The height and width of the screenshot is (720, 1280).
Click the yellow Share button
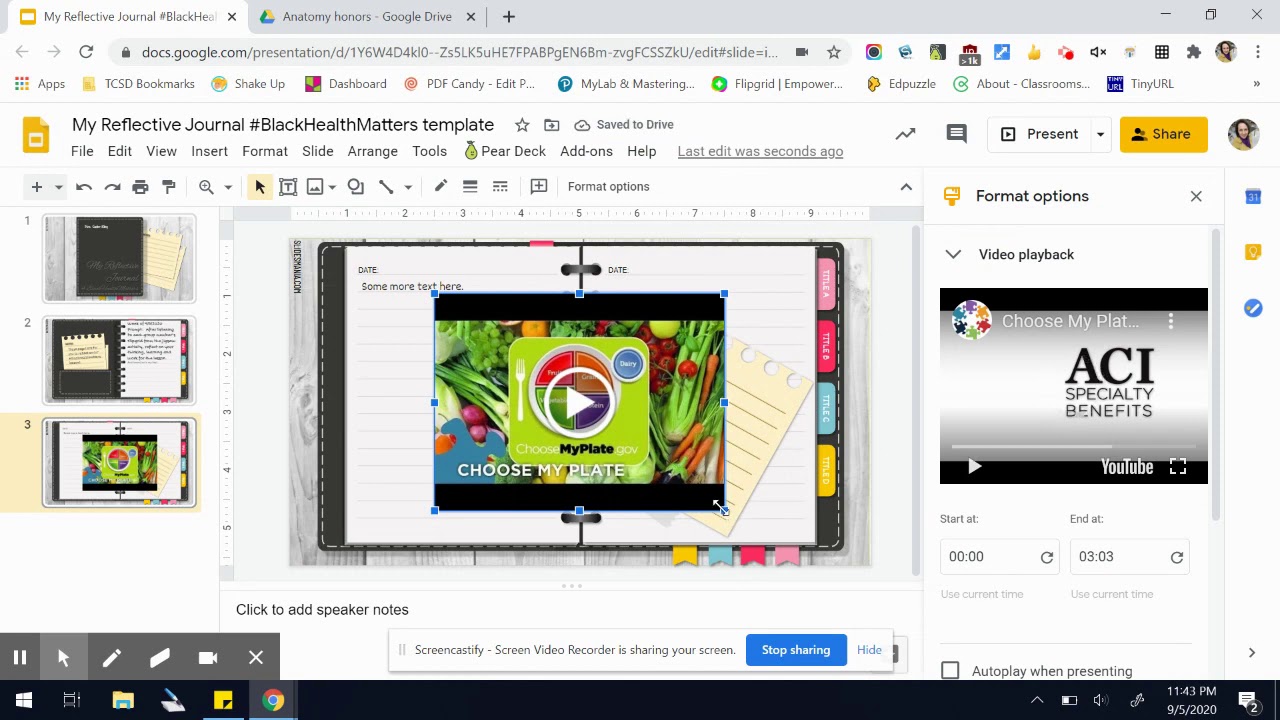tap(1164, 134)
